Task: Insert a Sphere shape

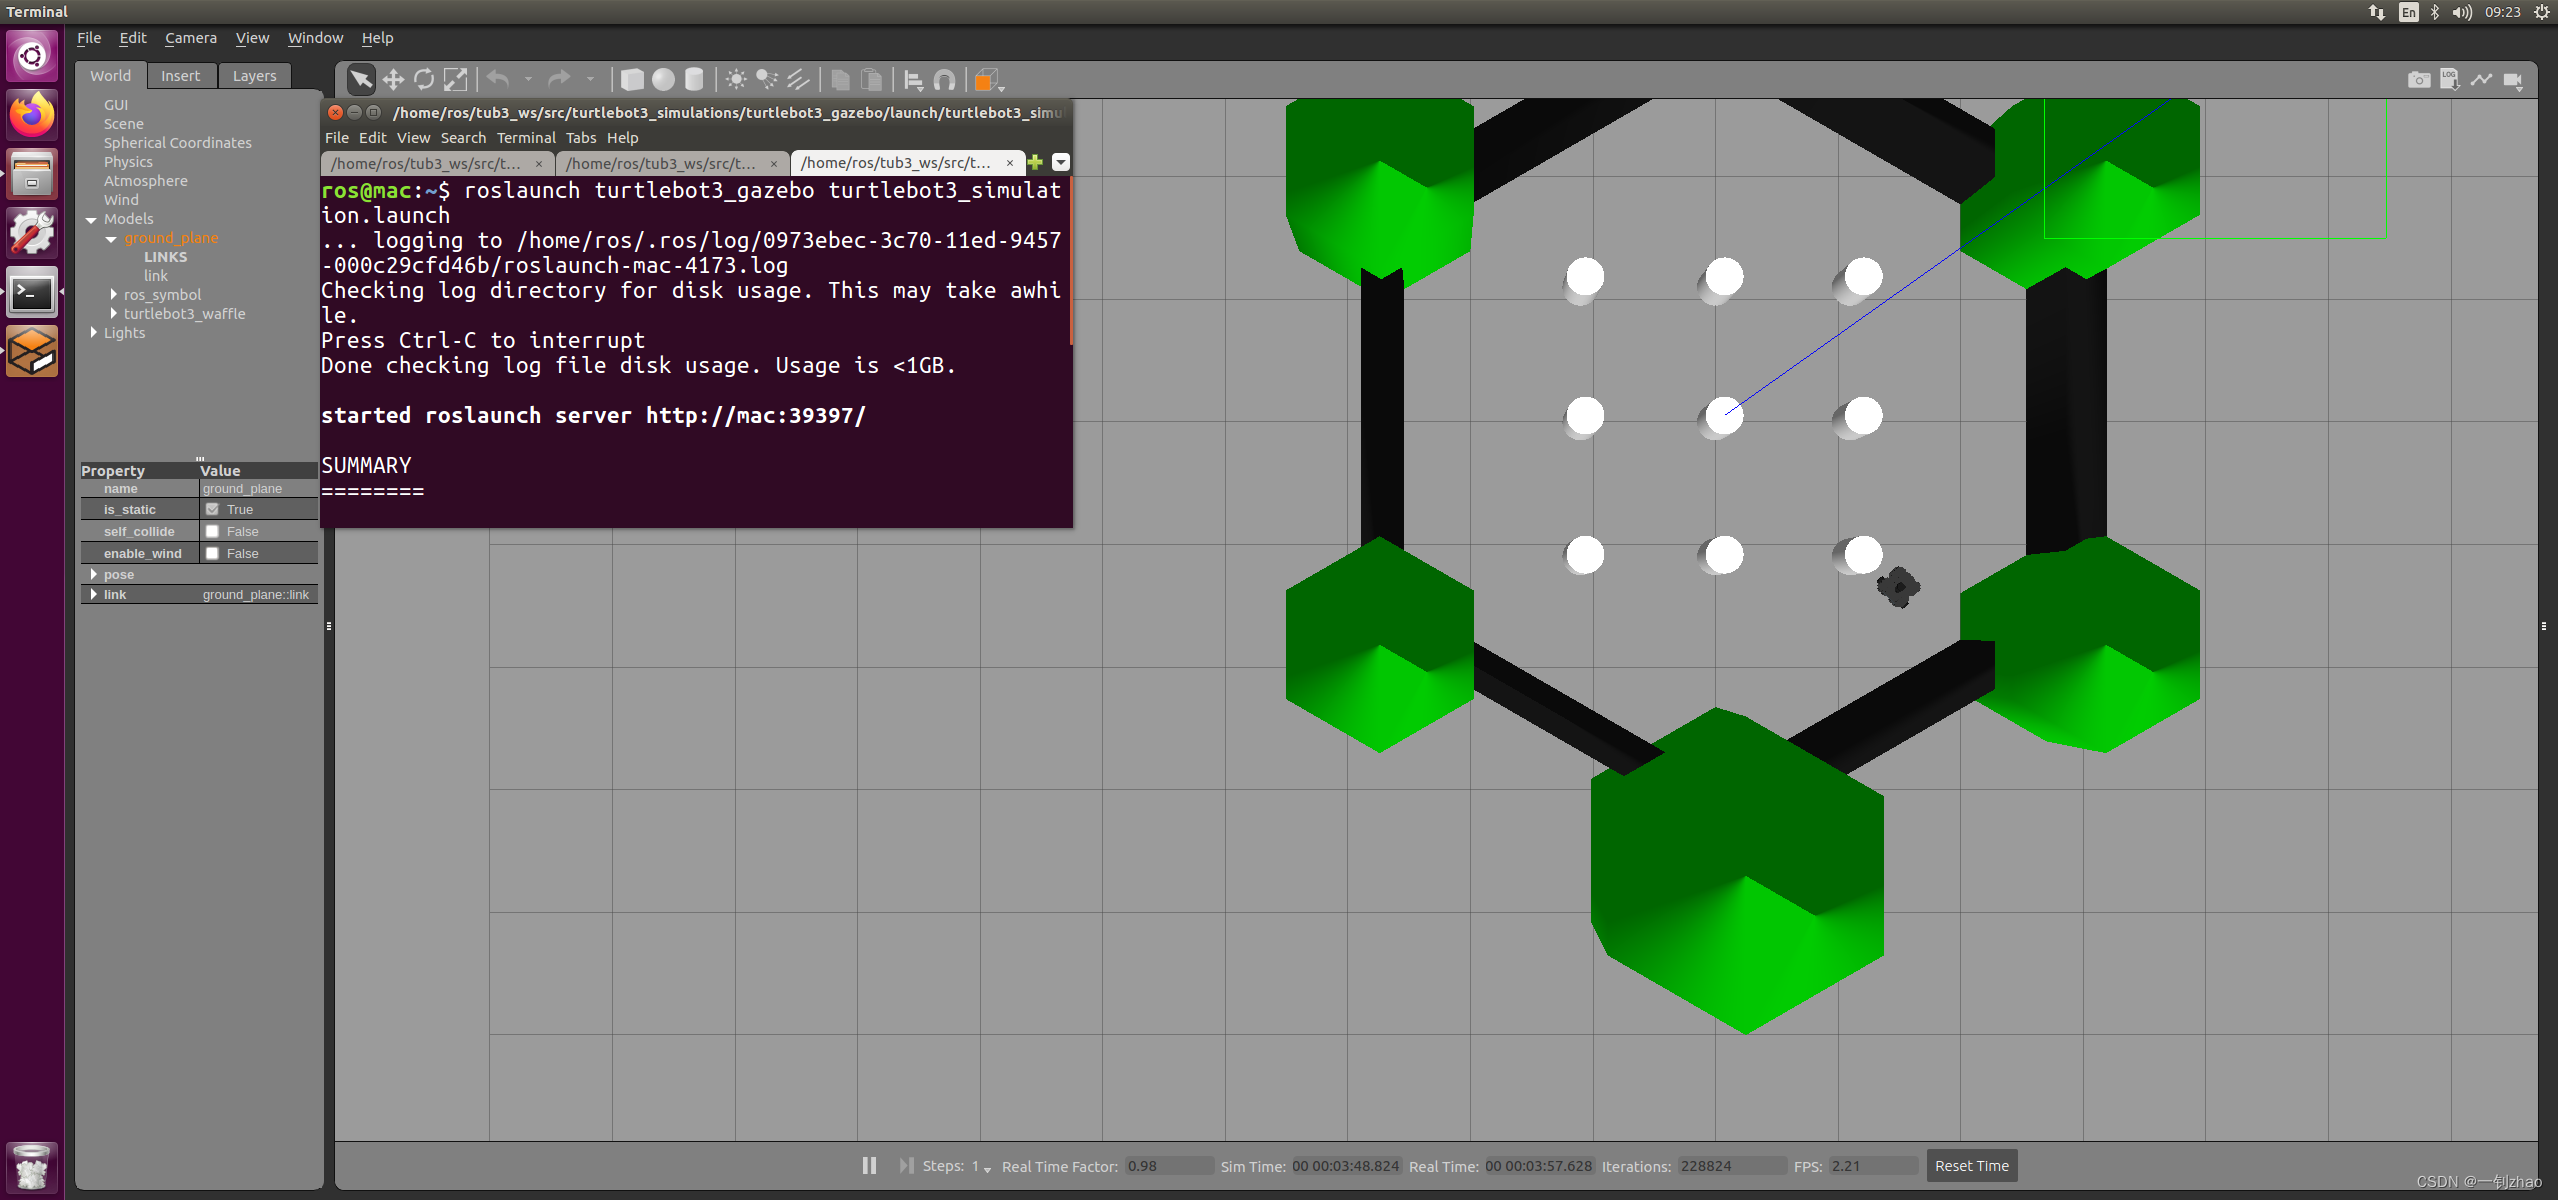Action: pos(663,80)
